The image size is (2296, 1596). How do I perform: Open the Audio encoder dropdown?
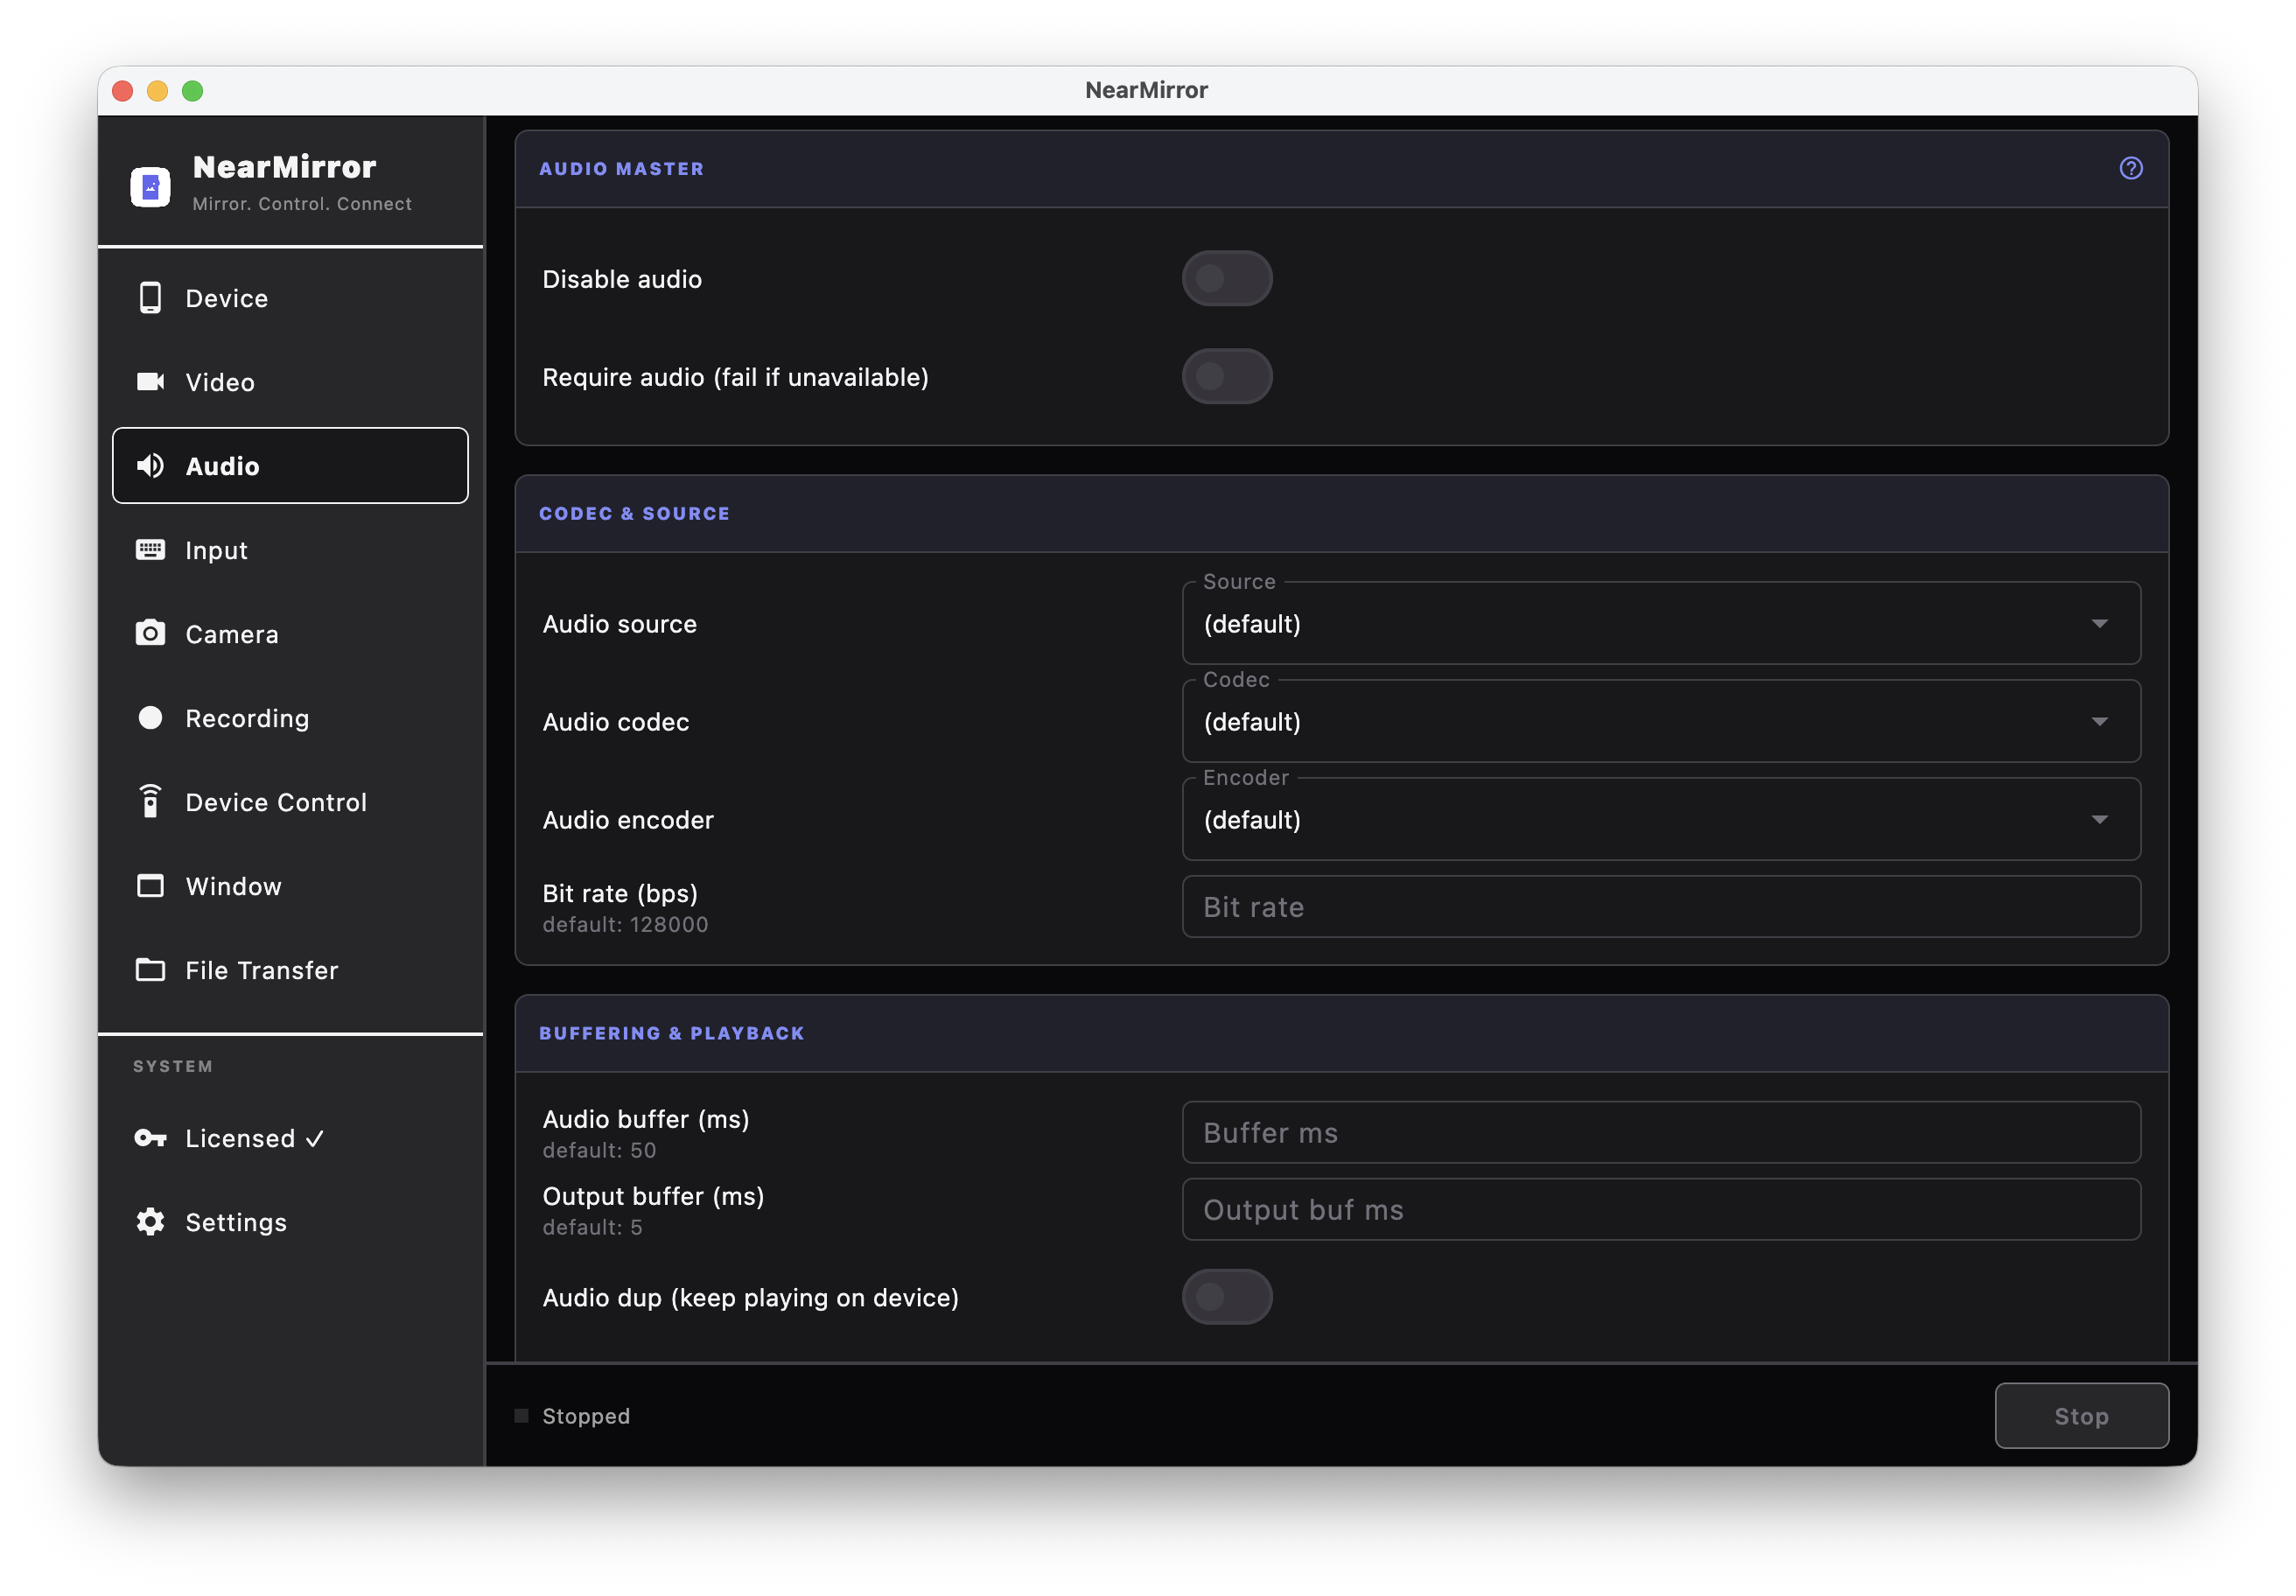1661,820
